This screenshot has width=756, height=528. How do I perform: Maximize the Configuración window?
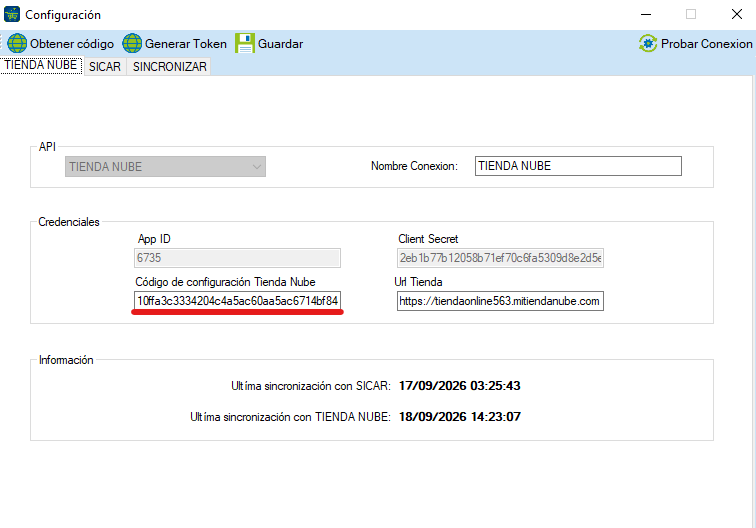pos(691,14)
